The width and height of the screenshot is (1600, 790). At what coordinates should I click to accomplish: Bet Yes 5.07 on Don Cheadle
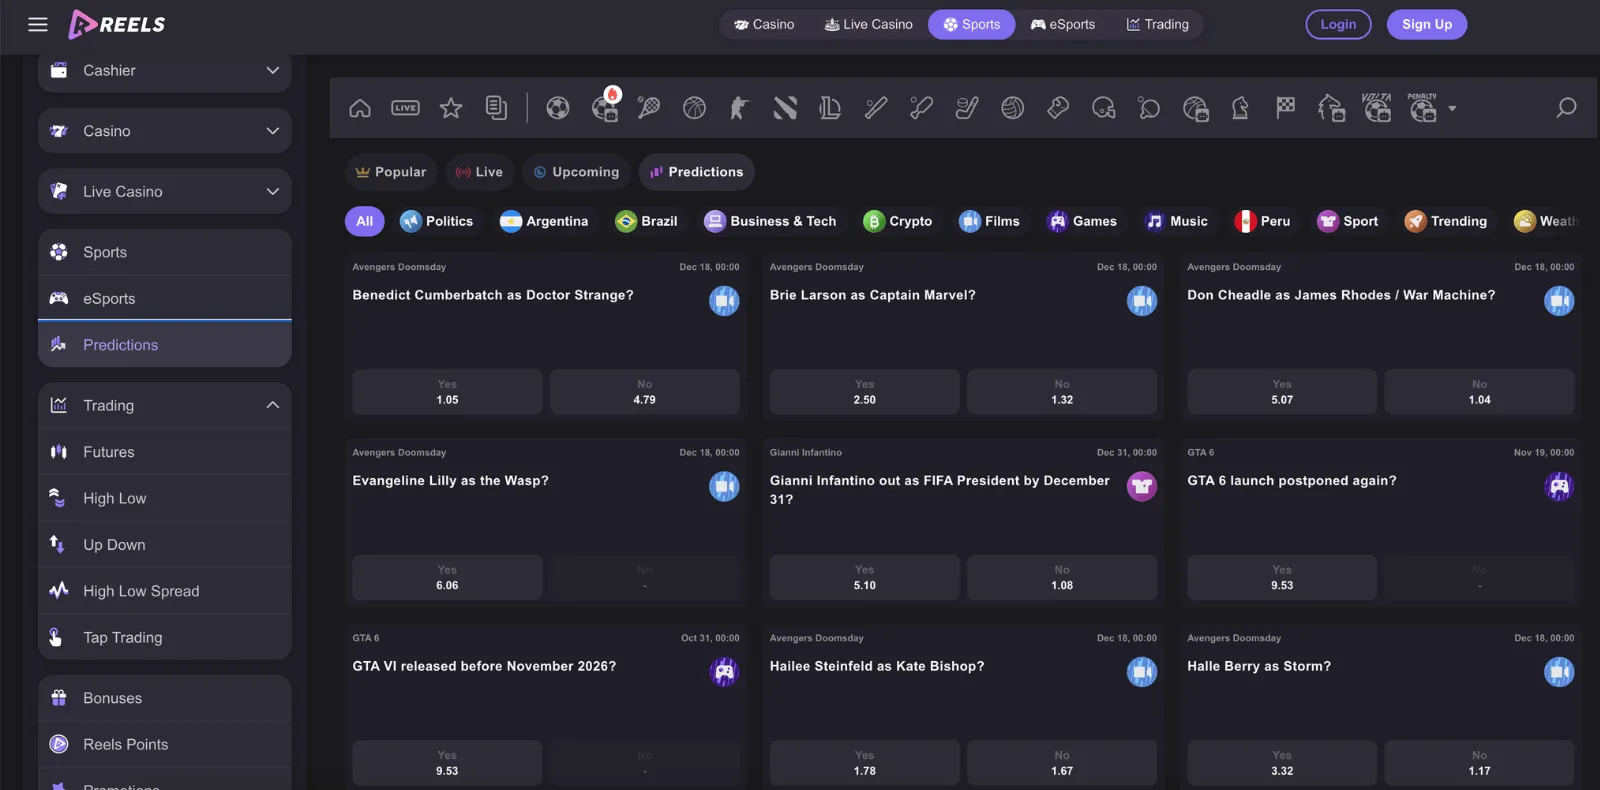tap(1282, 392)
